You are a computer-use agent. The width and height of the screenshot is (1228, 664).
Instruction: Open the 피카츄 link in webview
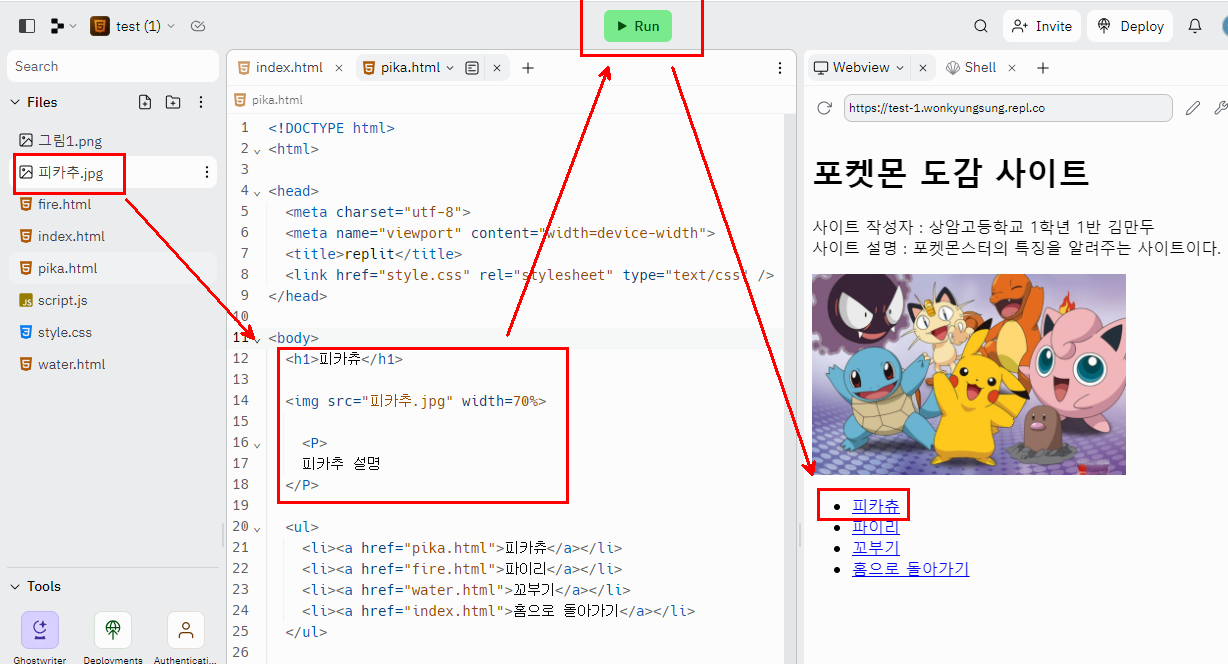tap(876, 506)
